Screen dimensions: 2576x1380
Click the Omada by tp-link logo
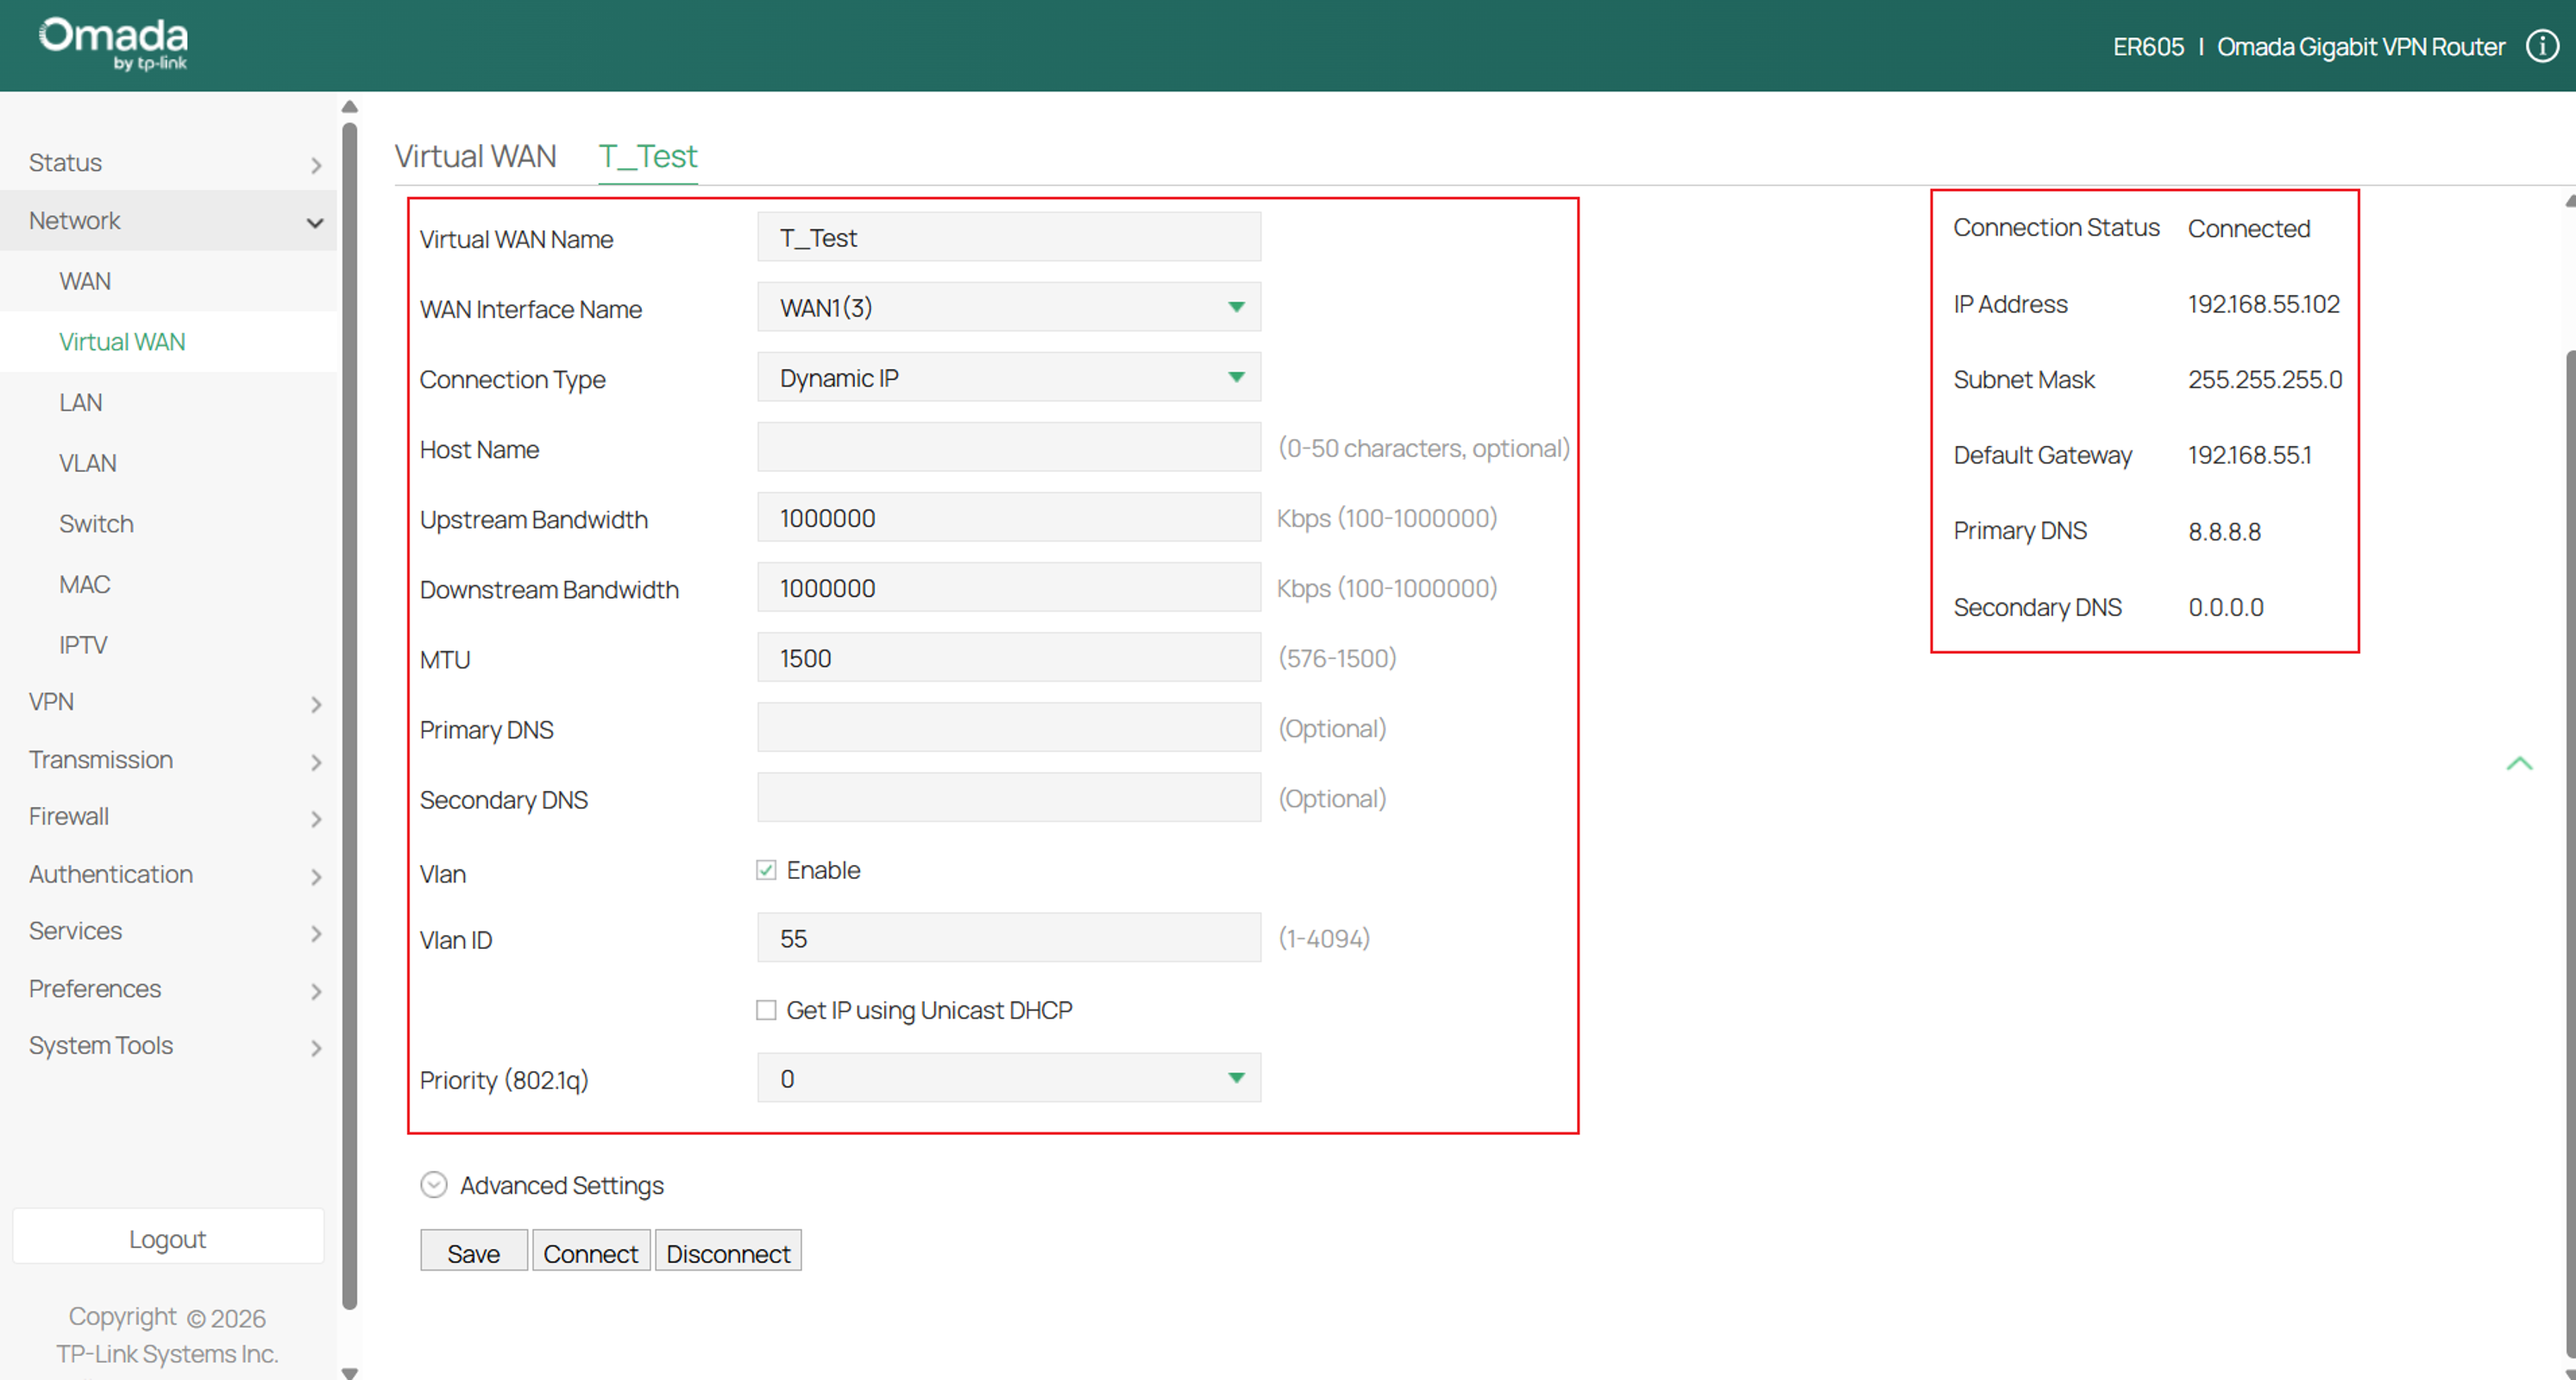[113, 44]
